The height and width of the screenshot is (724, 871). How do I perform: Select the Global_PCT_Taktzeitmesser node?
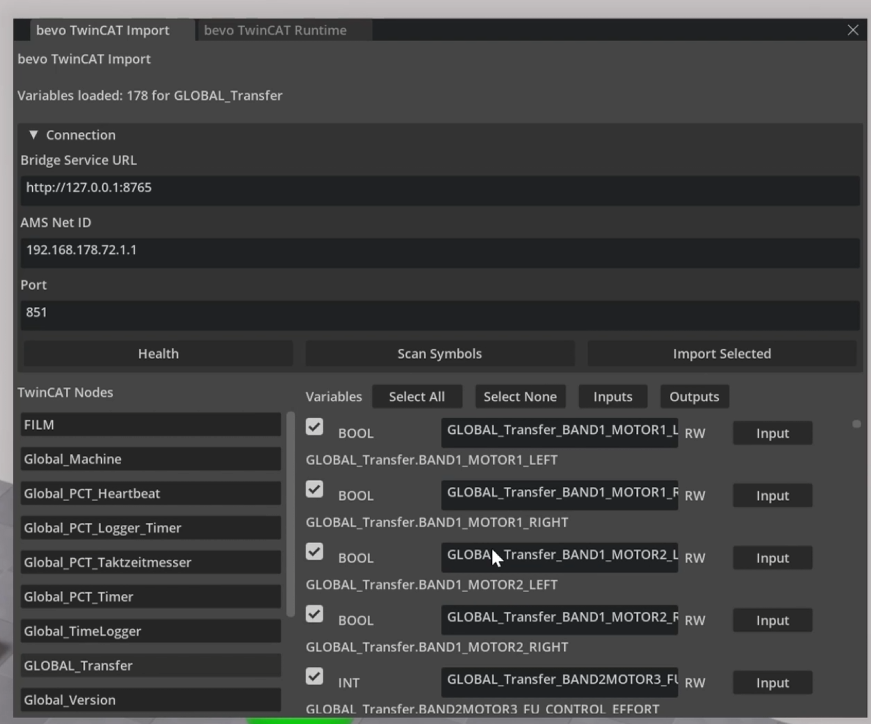click(151, 562)
